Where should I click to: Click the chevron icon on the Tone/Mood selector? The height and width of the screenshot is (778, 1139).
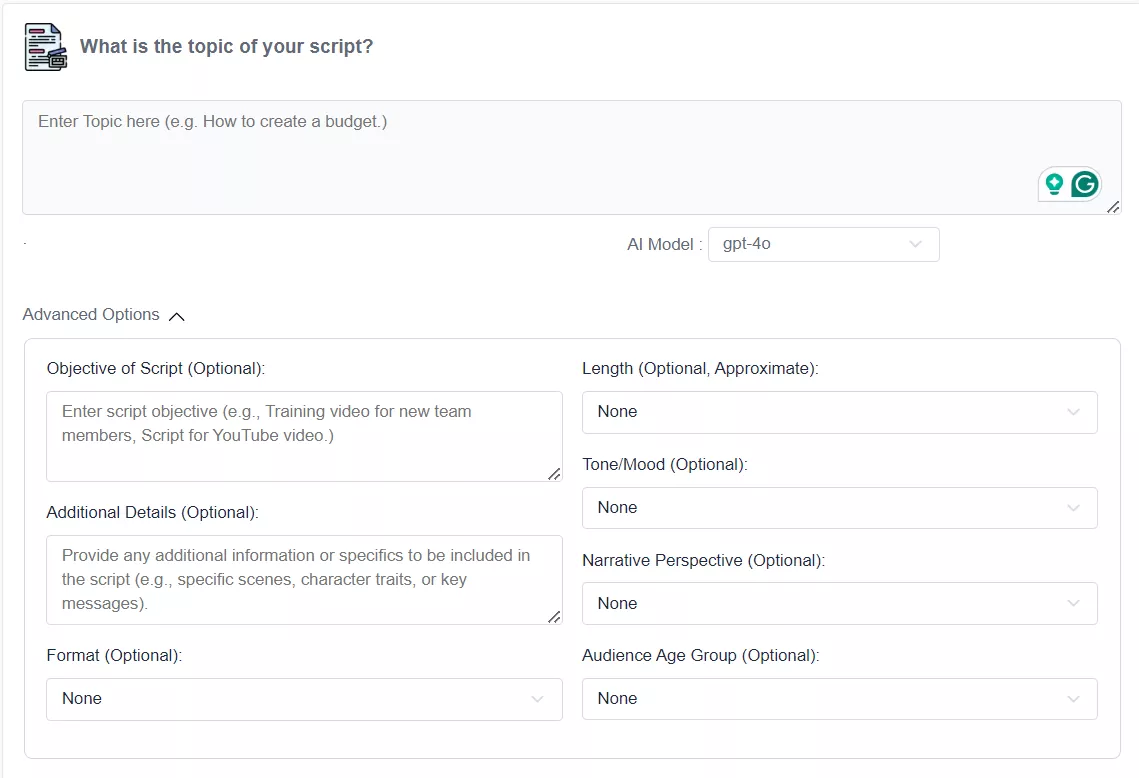[x=1074, y=508]
